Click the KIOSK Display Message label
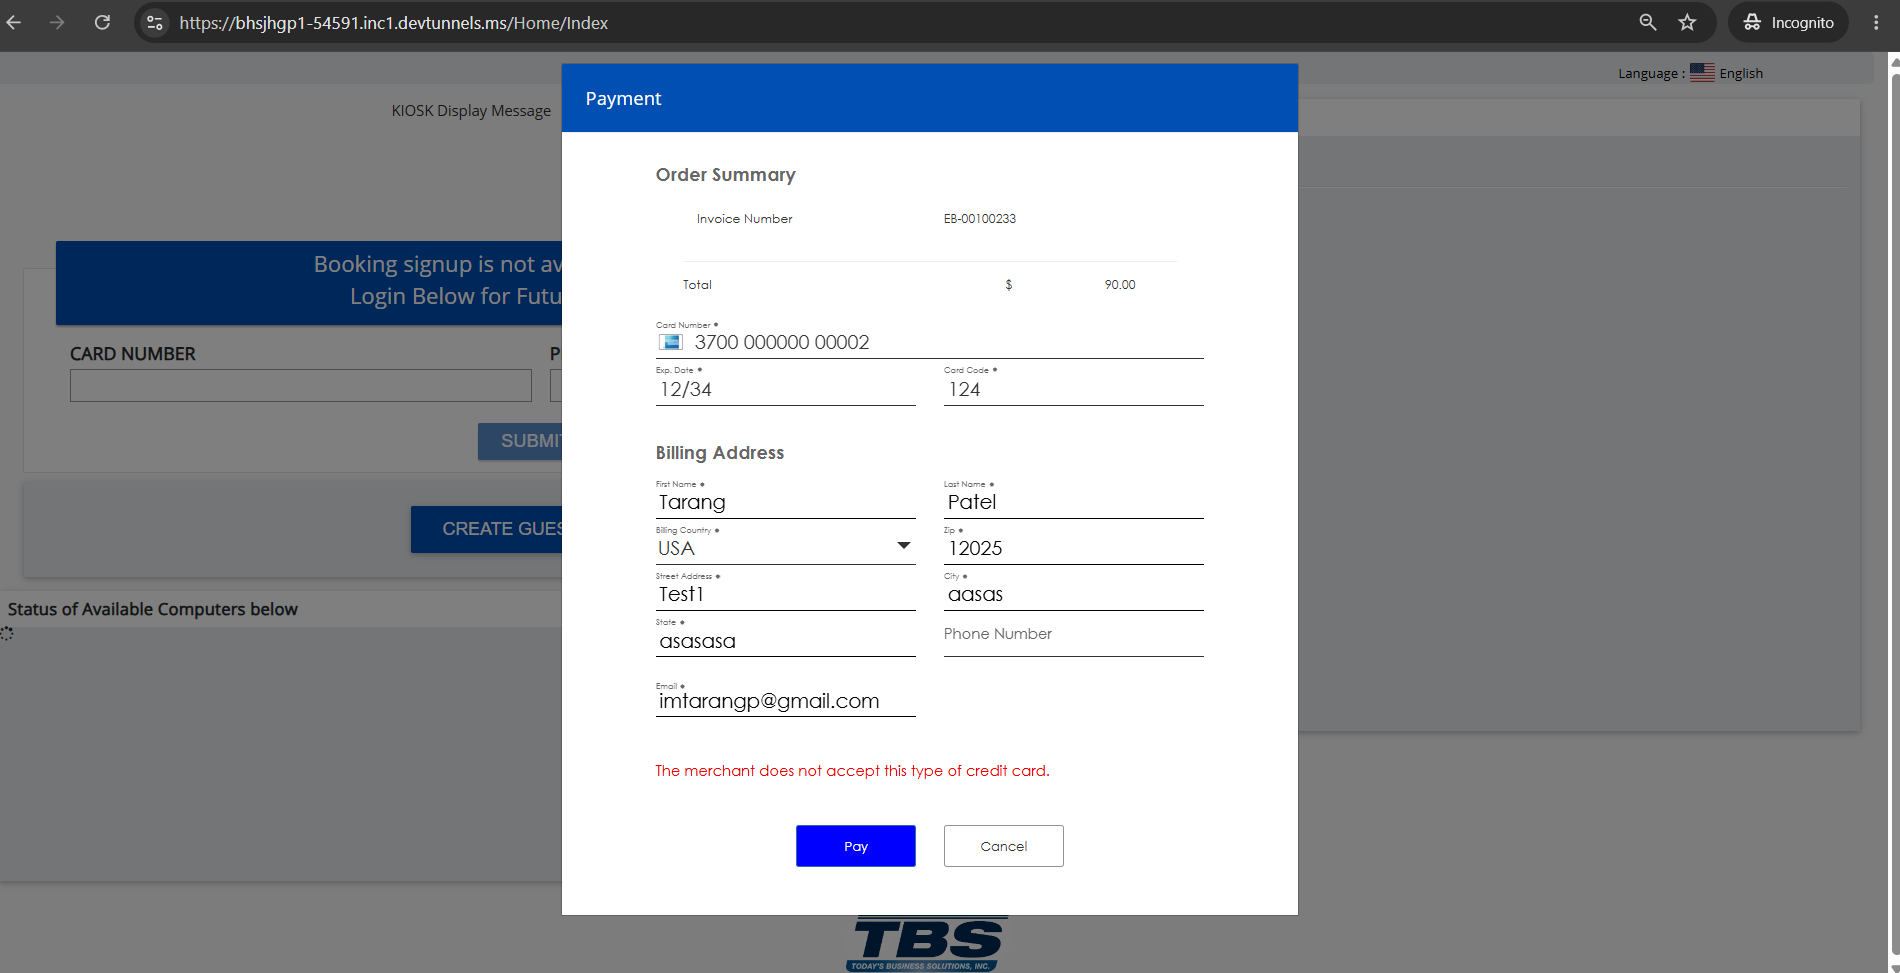The image size is (1900, 973). (x=471, y=111)
